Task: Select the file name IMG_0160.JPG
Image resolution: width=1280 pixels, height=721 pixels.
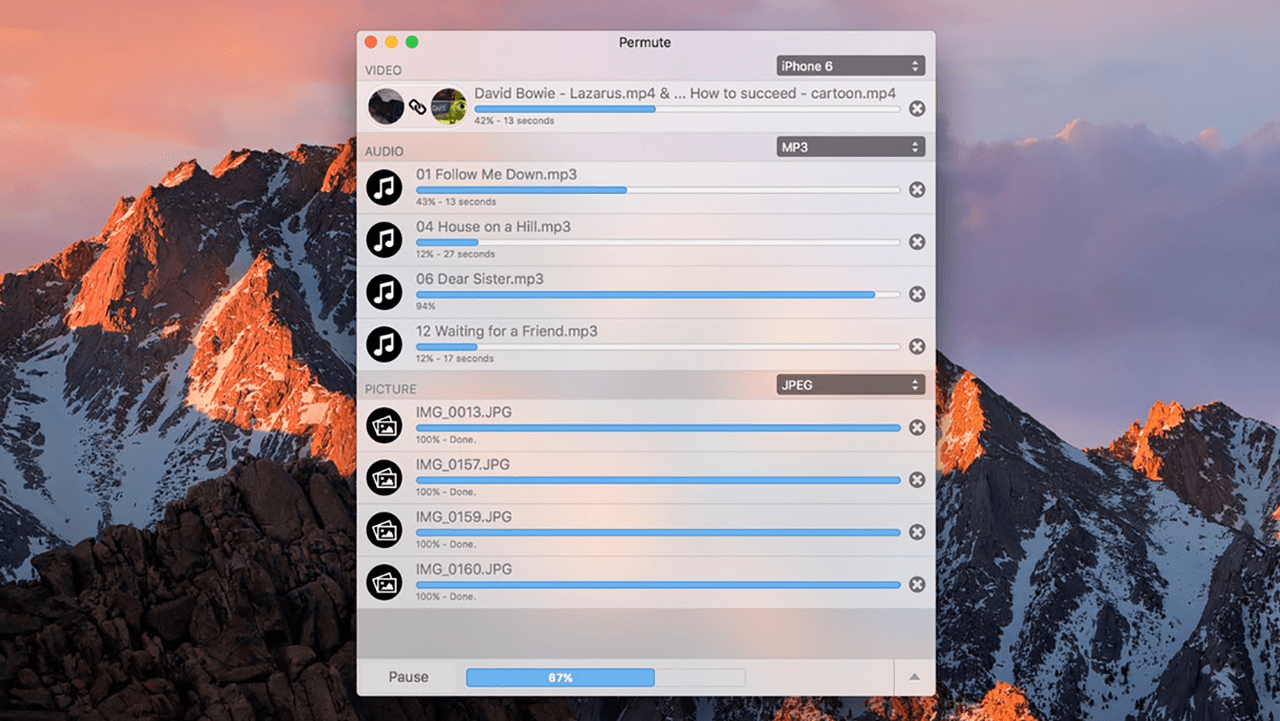Action: point(464,569)
